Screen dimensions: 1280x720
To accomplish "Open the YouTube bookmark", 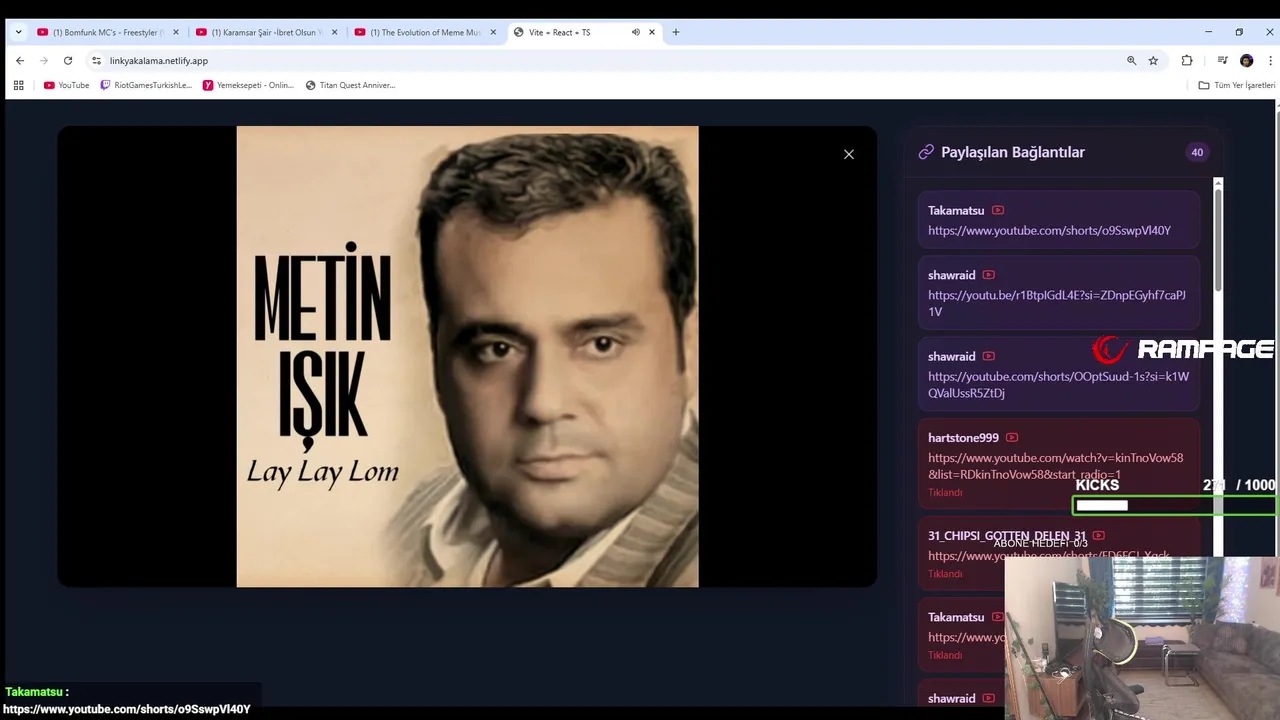I will [67, 85].
